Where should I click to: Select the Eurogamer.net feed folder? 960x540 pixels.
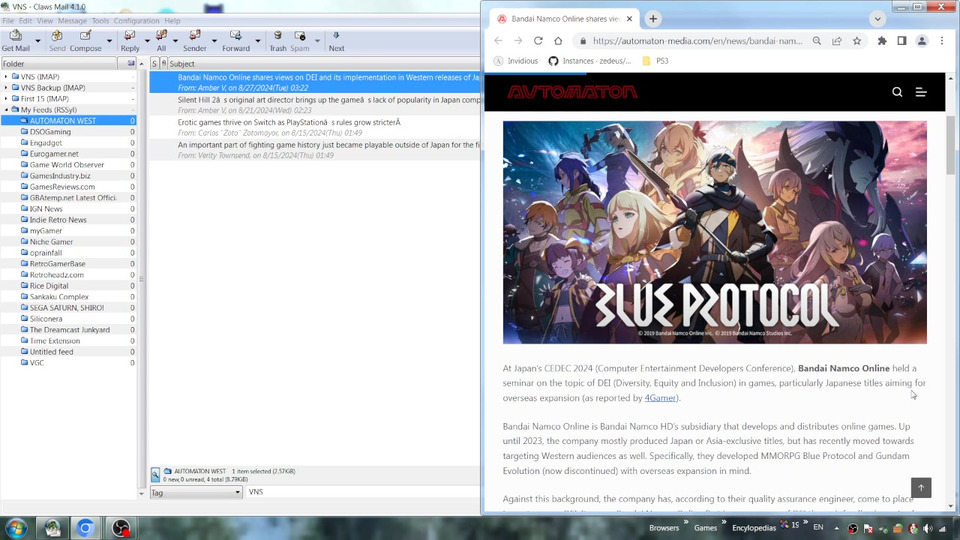click(54, 154)
